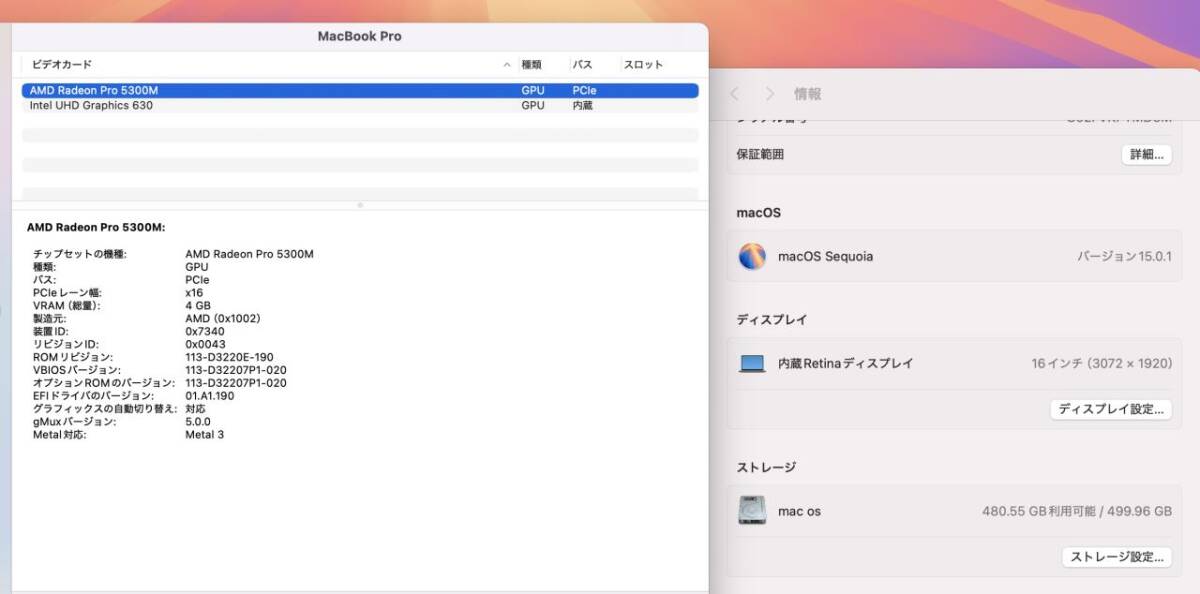
Task: Click the PCIe lane width value x16
Action: tap(194, 292)
